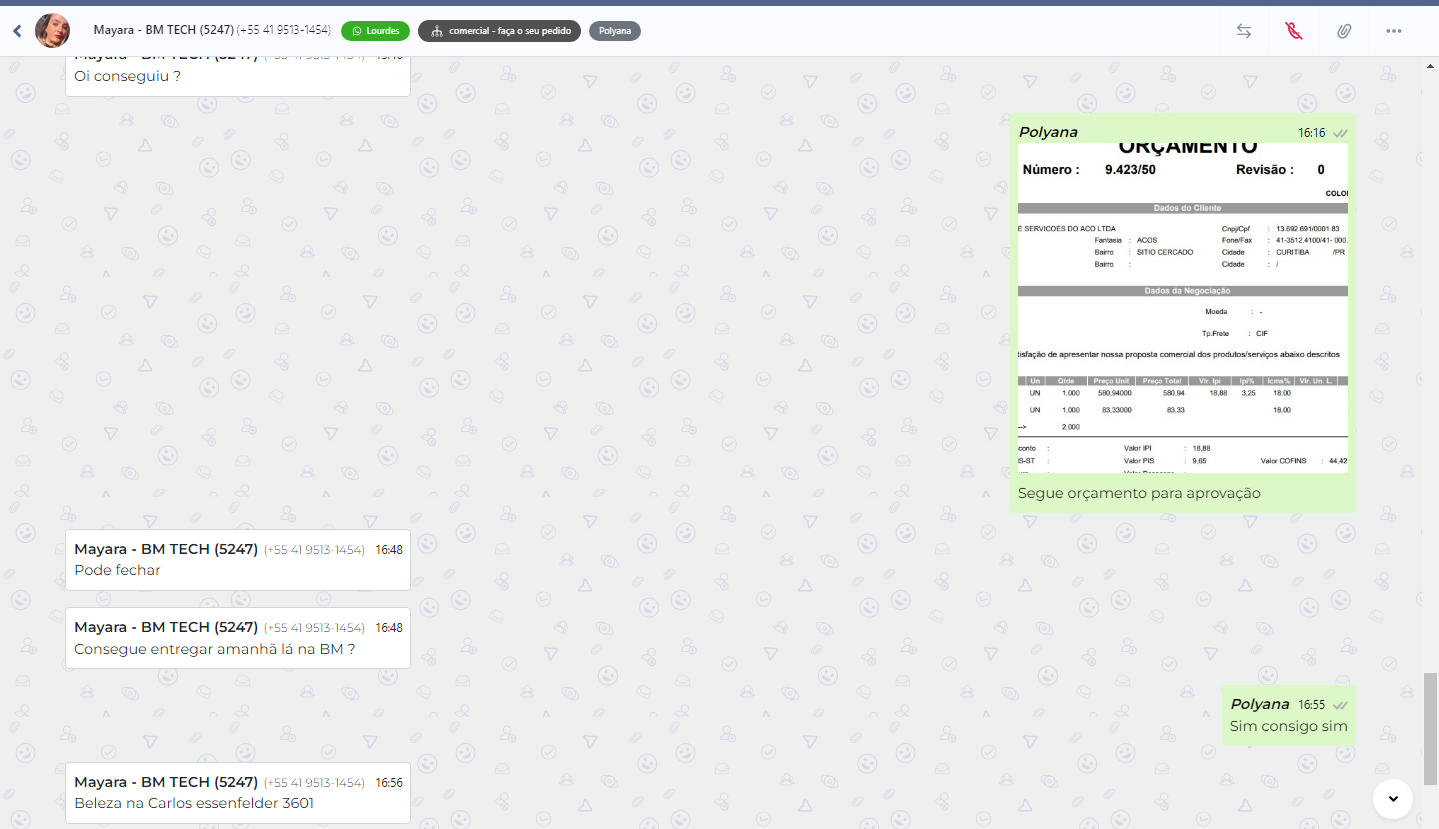The height and width of the screenshot is (829, 1439).
Task: Jump to latest messages with down-chevron button
Action: tap(1392, 798)
